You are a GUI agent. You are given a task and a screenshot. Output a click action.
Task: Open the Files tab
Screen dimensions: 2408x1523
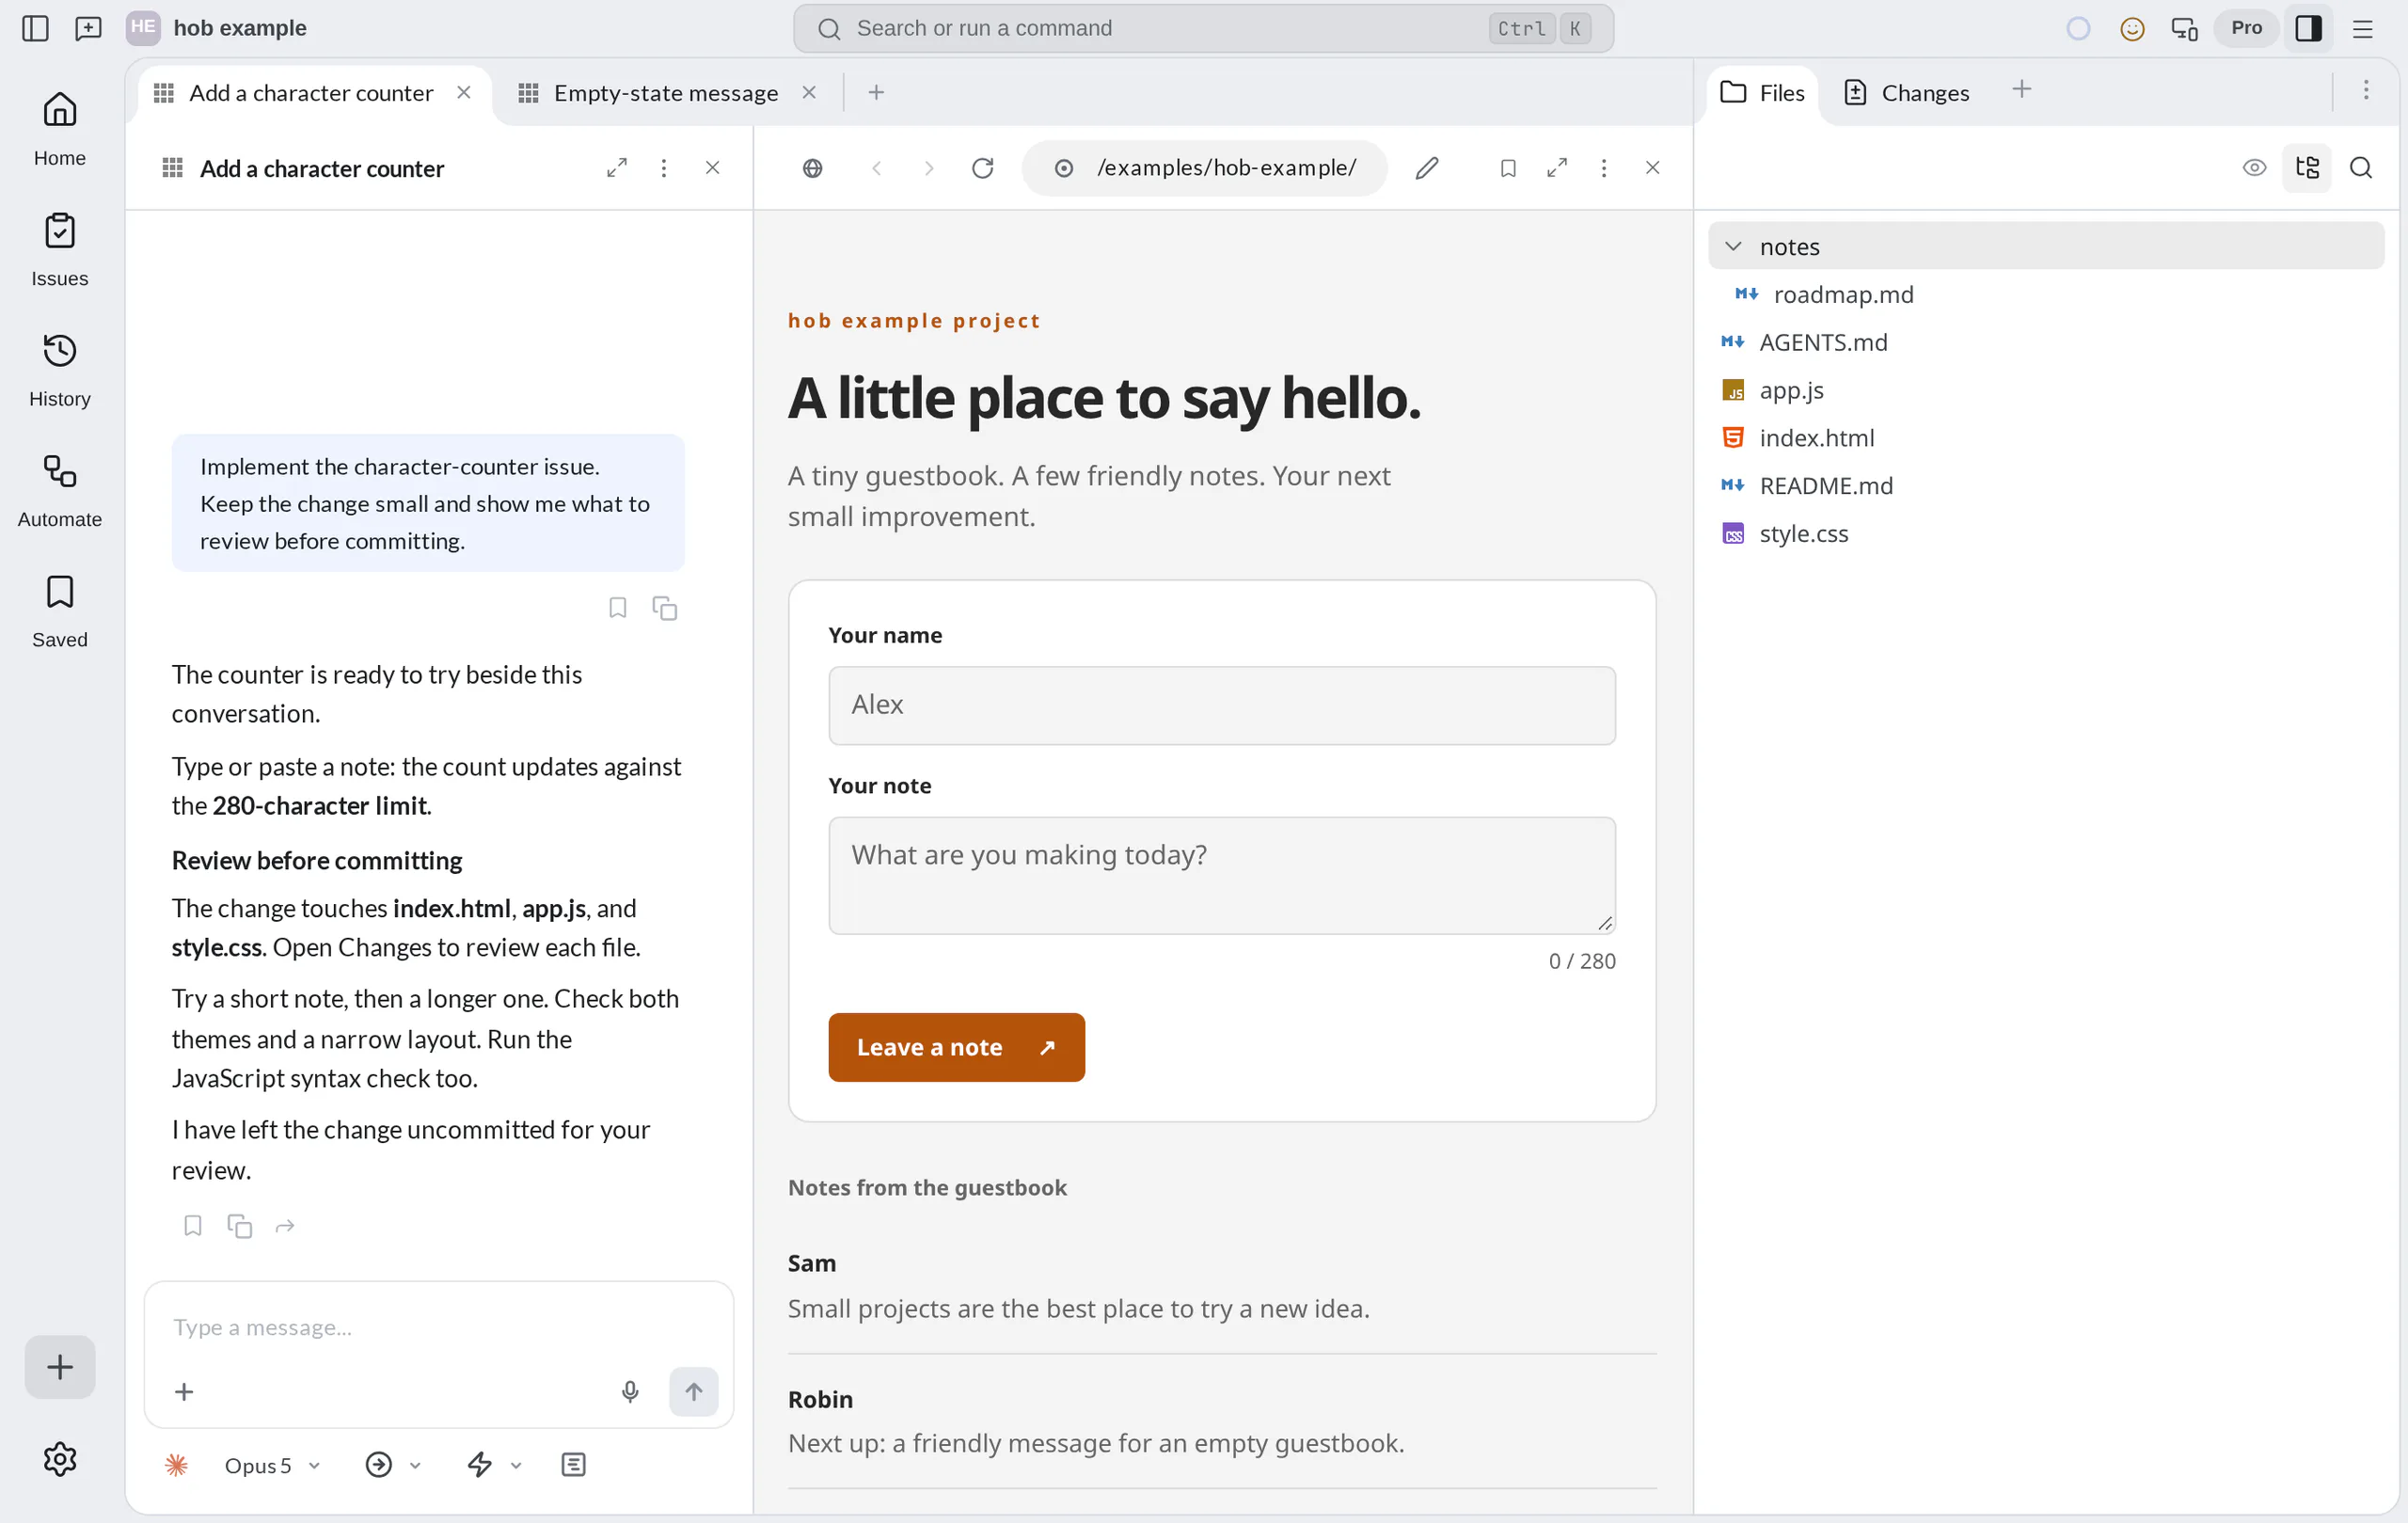[x=1762, y=93]
